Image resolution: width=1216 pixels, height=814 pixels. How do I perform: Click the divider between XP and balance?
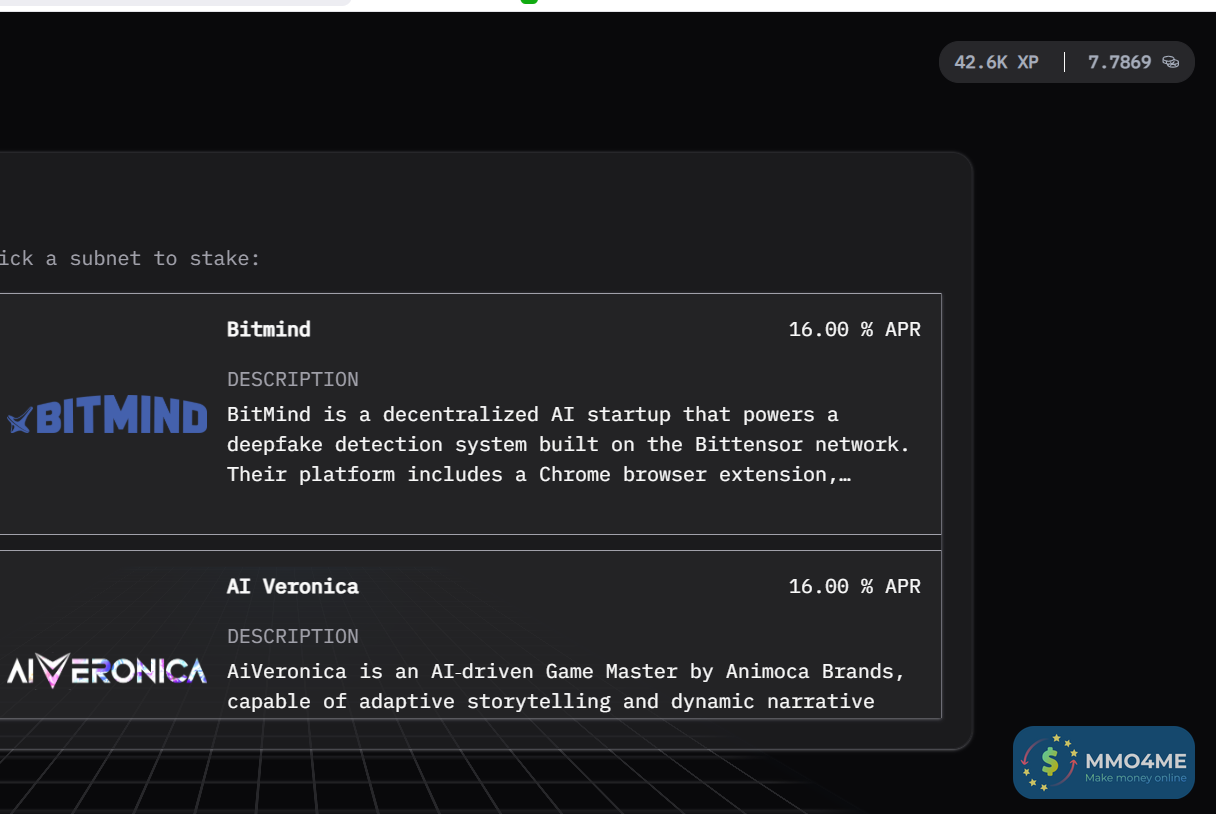(1064, 62)
